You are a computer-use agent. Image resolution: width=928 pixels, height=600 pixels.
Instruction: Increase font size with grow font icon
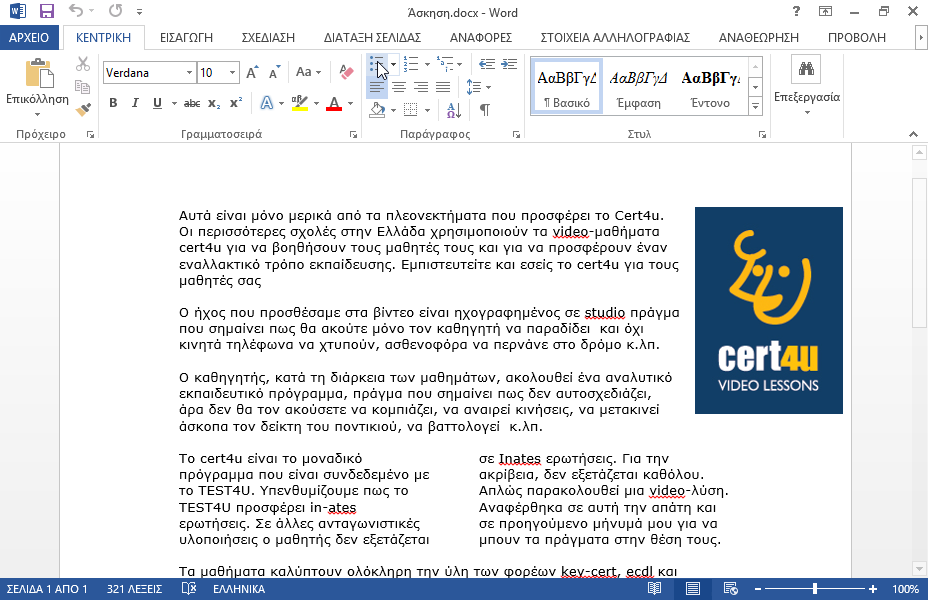click(252, 72)
